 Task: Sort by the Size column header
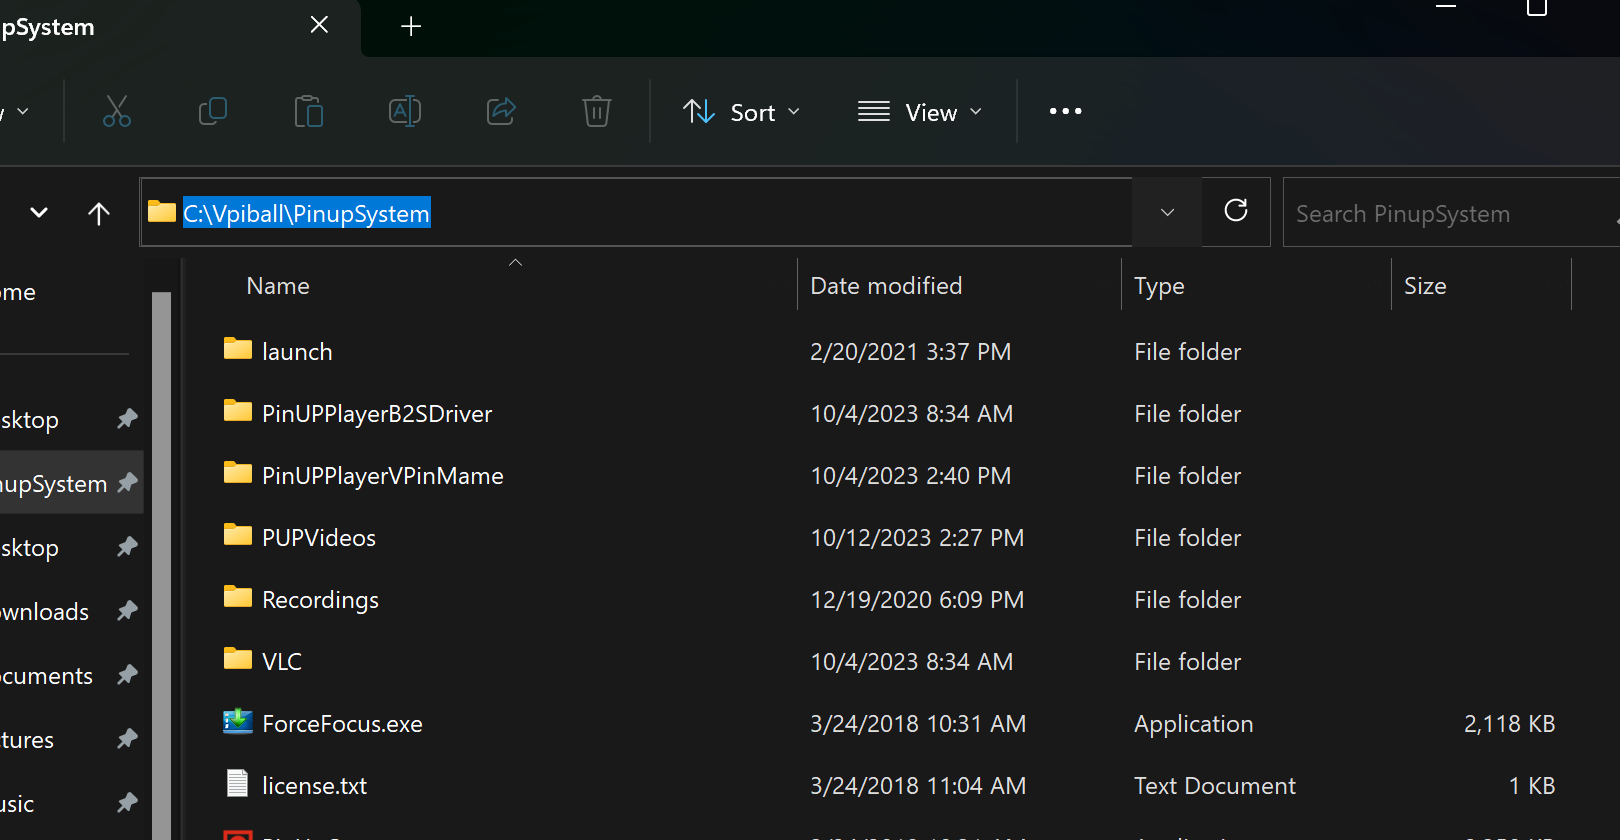click(x=1425, y=286)
